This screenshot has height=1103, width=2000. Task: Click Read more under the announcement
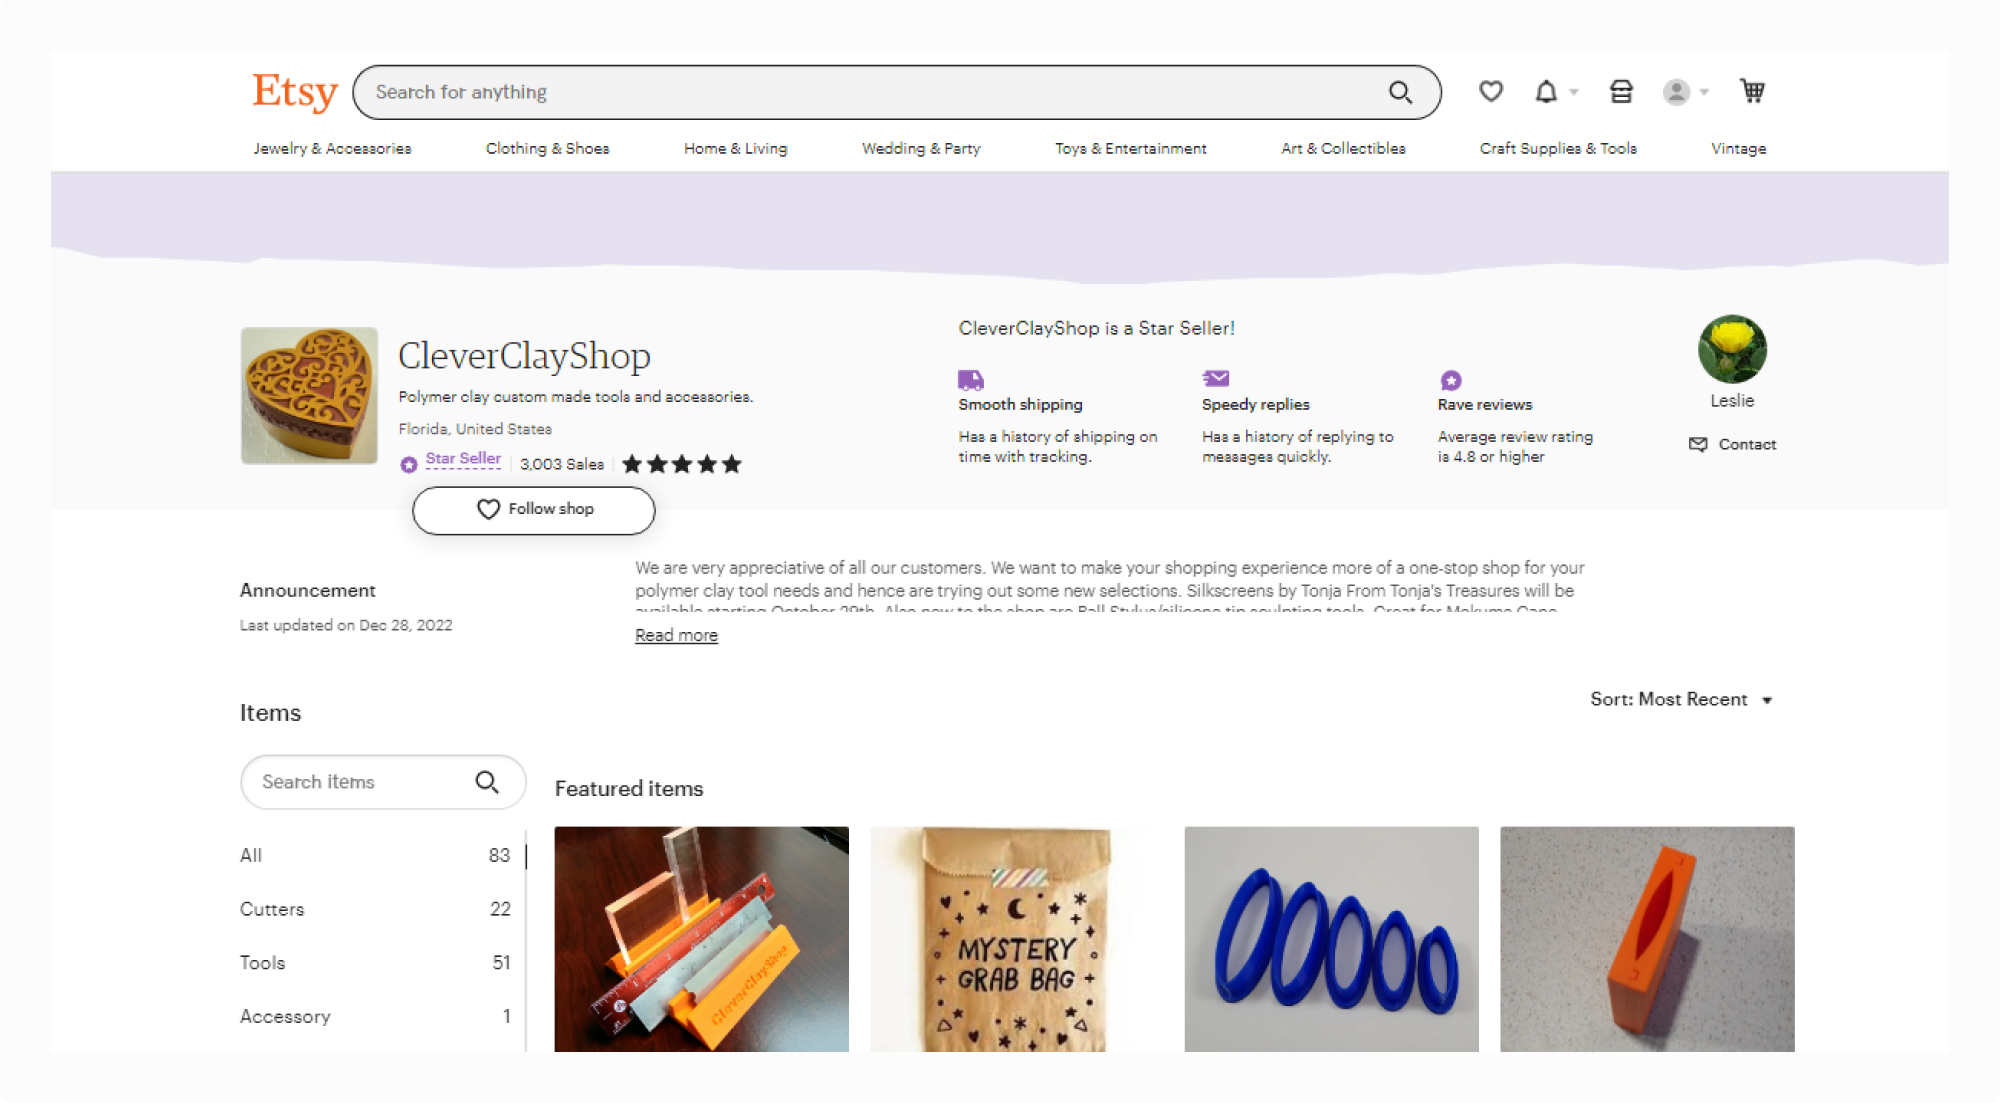[676, 635]
